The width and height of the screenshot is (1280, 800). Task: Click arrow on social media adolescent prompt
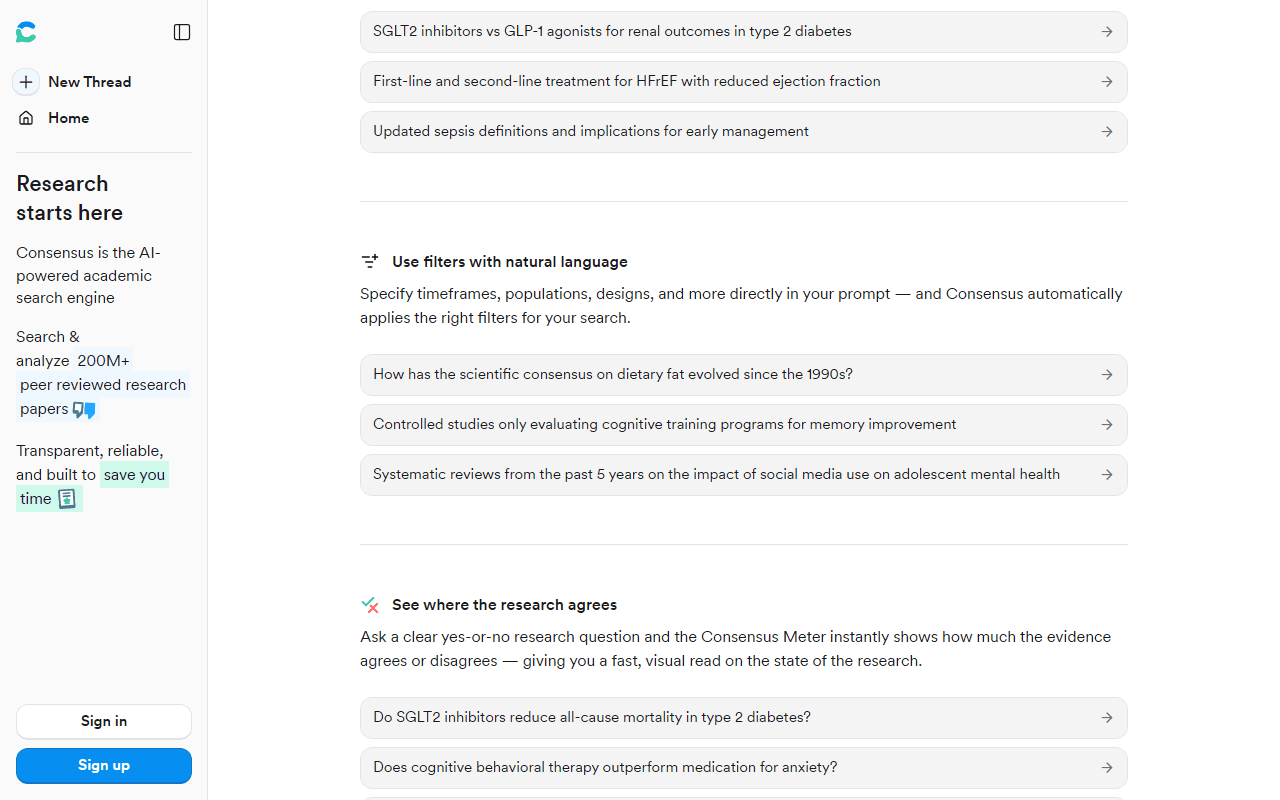click(1107, 474)
